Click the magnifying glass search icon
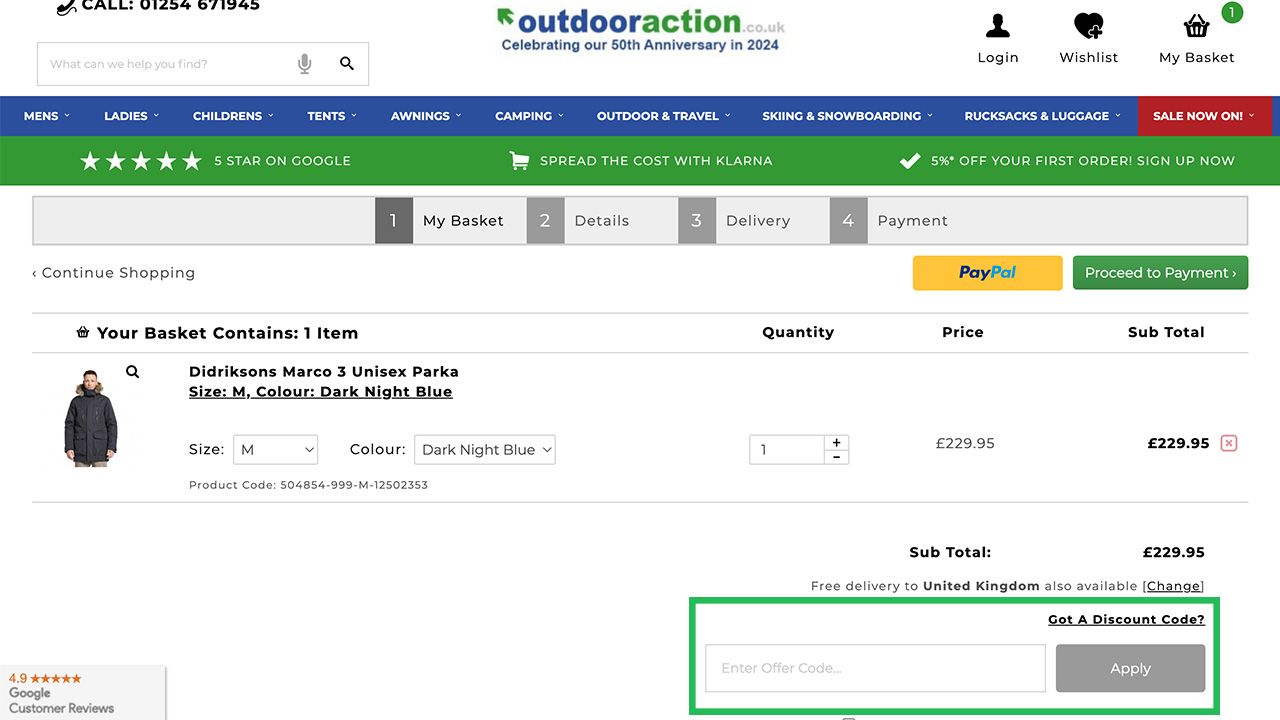Viewport: 1280px width, 720px height. 347,64
